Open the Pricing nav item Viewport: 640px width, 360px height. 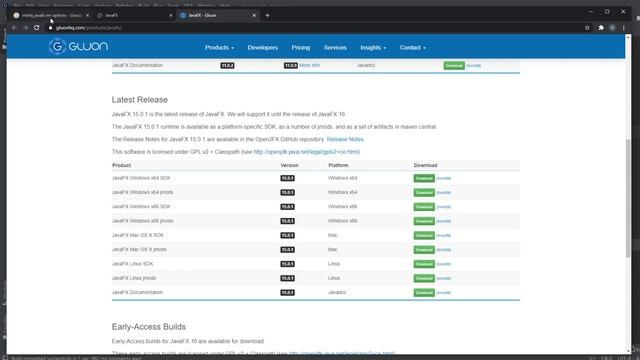pyautogui.click(x=301, y=48)
